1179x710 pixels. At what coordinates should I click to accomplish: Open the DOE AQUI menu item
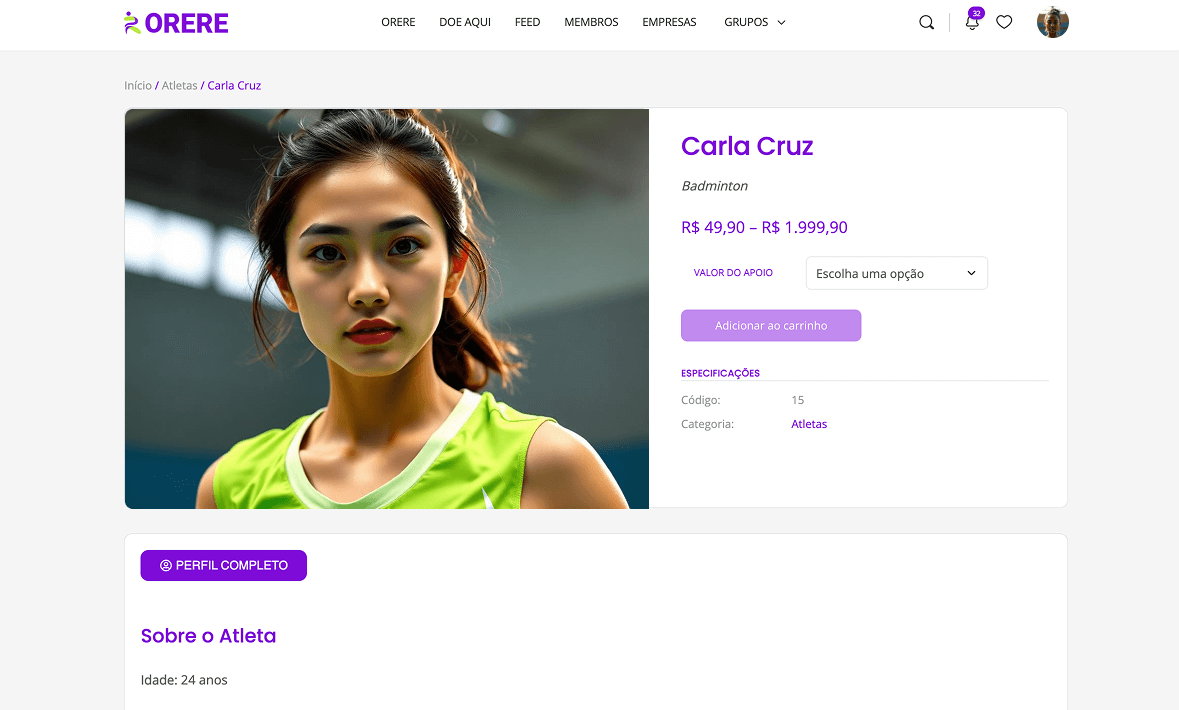(465, 23)
